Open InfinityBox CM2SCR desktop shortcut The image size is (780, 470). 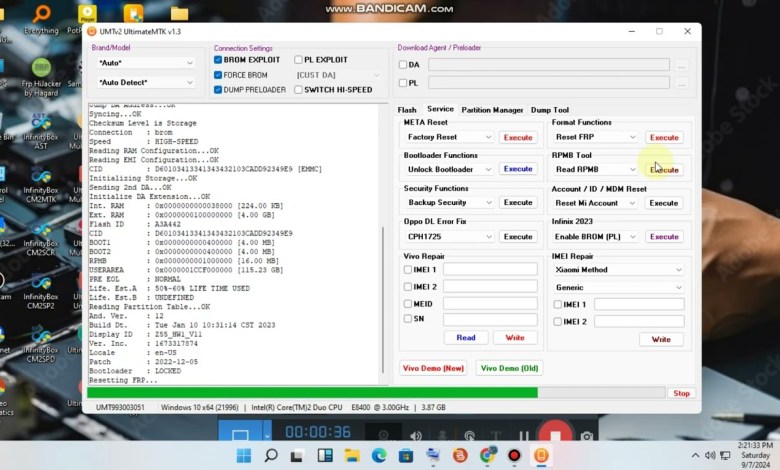click(x=41, y=239)
